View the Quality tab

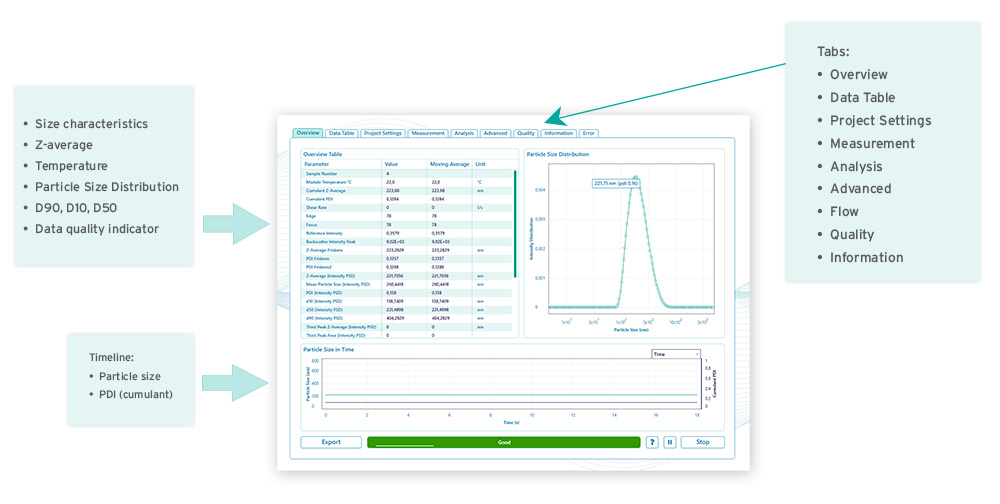[526, 133]
